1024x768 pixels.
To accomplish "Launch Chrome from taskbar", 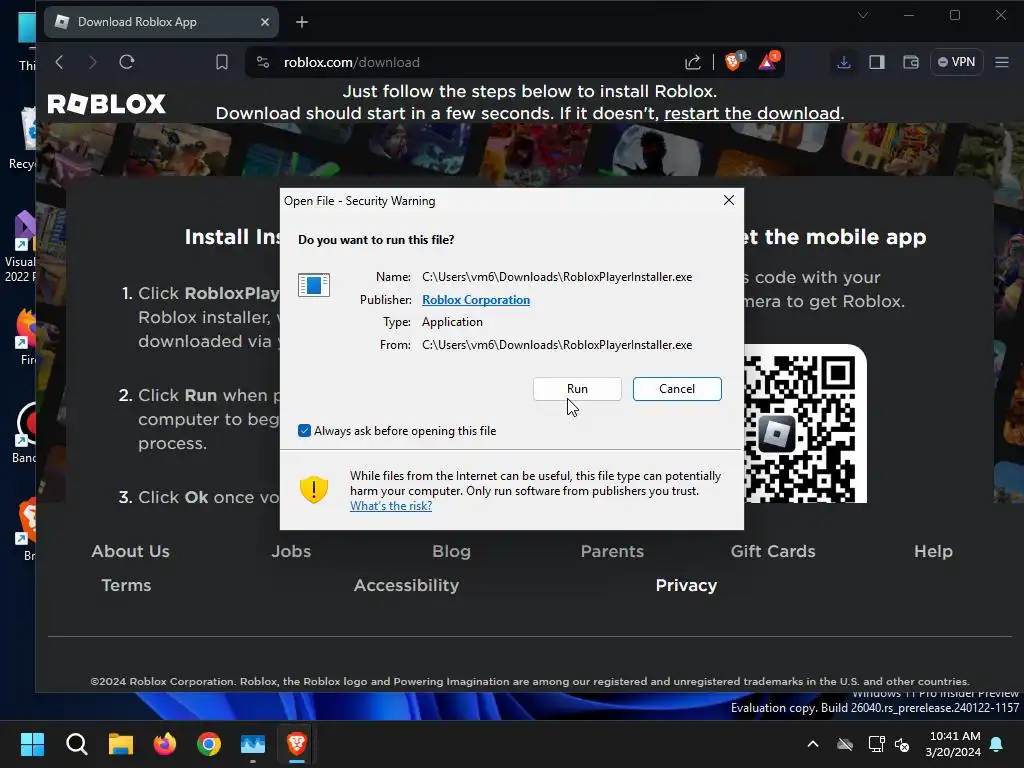I will point(209,744).
